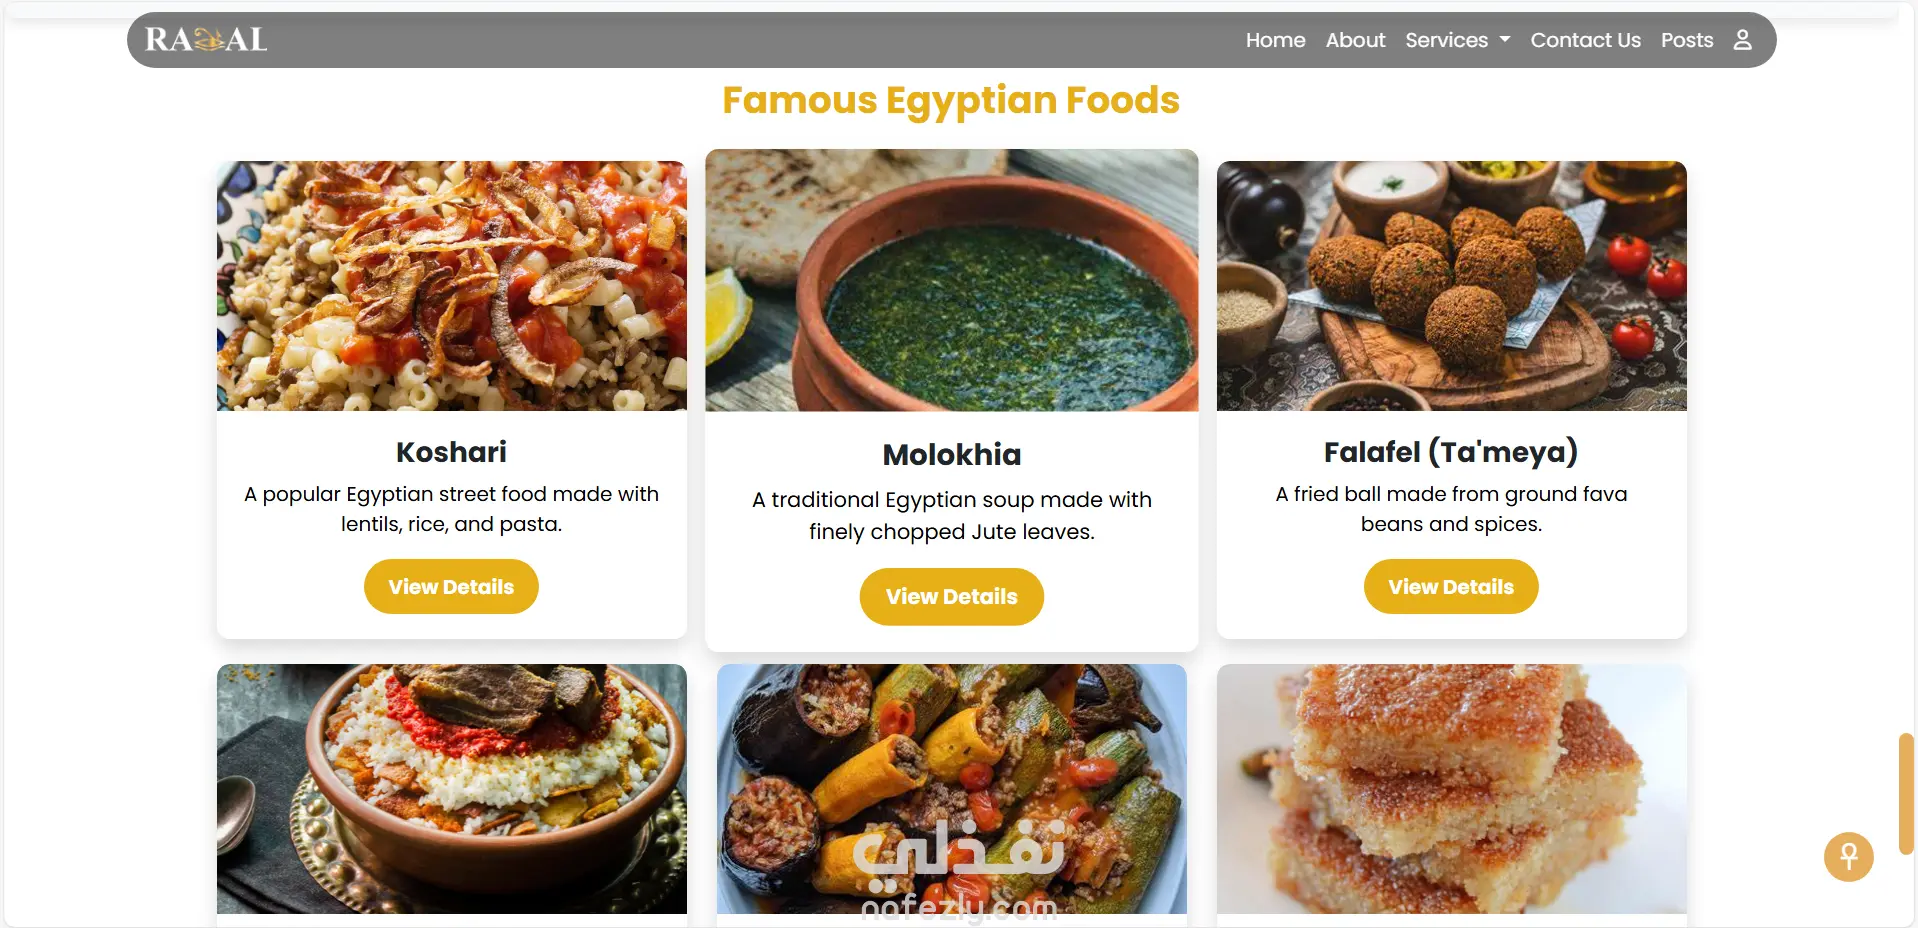This screenshot has height=928, width=1918.
Task: View details for Koshari
Action: 451,587
